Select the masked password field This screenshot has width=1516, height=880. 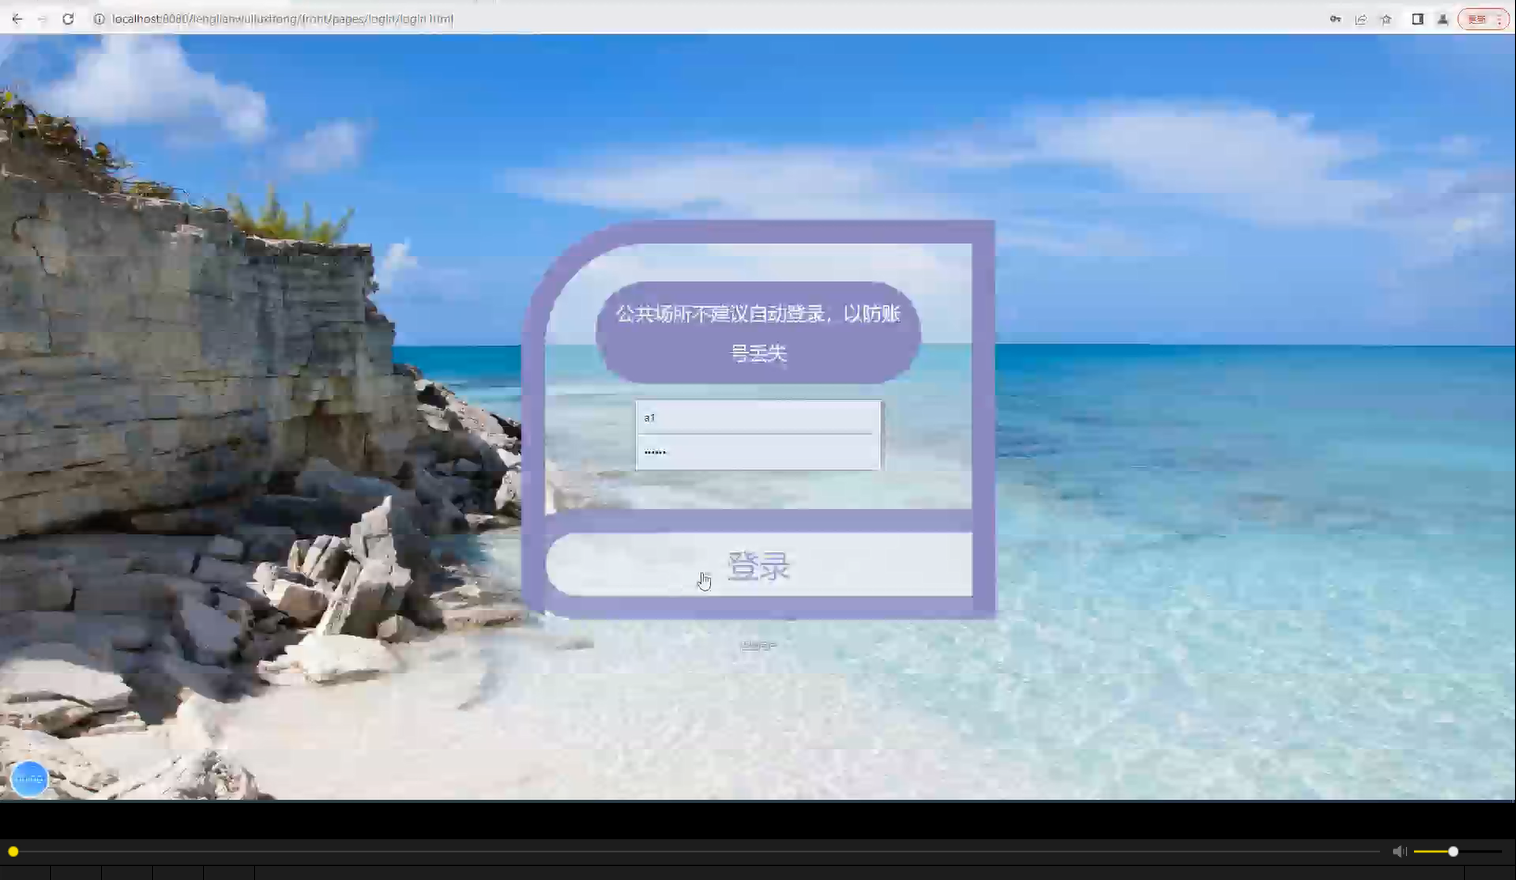[x=757, y=451]
